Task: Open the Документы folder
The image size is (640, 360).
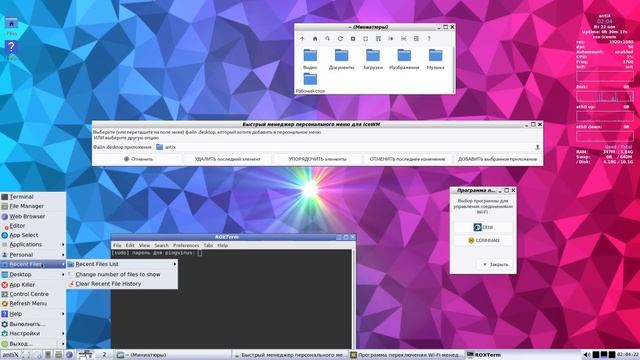Action: click(x=341, y=59)
